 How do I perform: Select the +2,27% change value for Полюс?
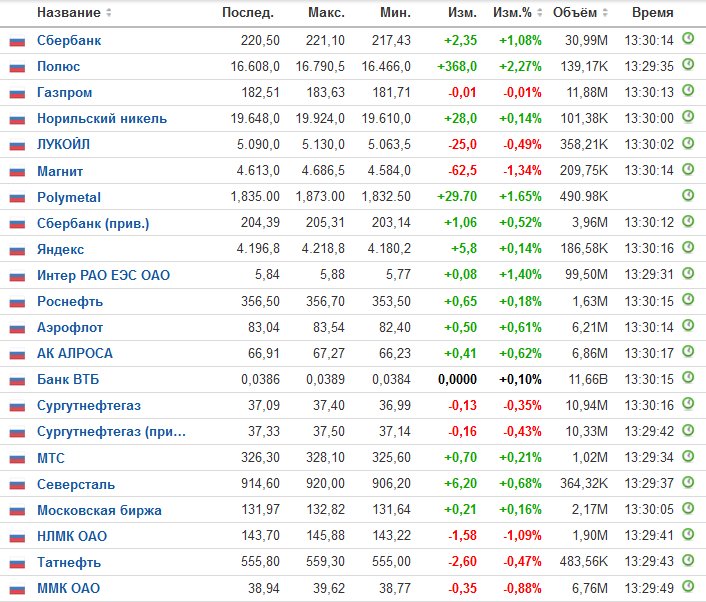point(520,67)
